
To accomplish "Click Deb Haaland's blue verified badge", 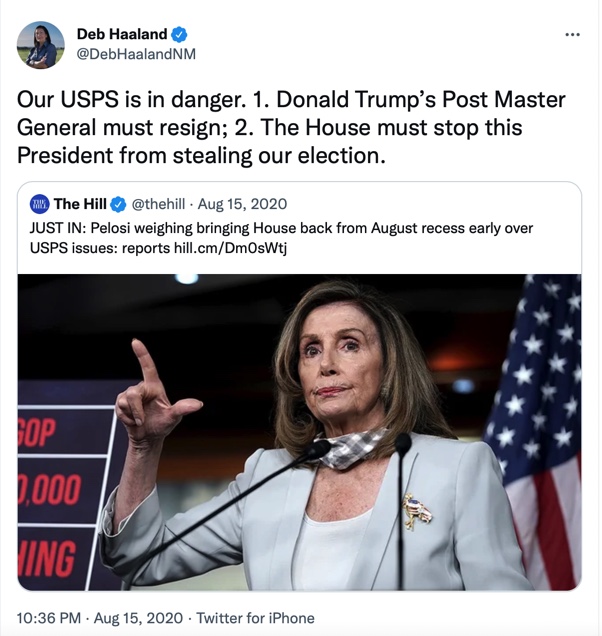I will [x=179, y=34].
